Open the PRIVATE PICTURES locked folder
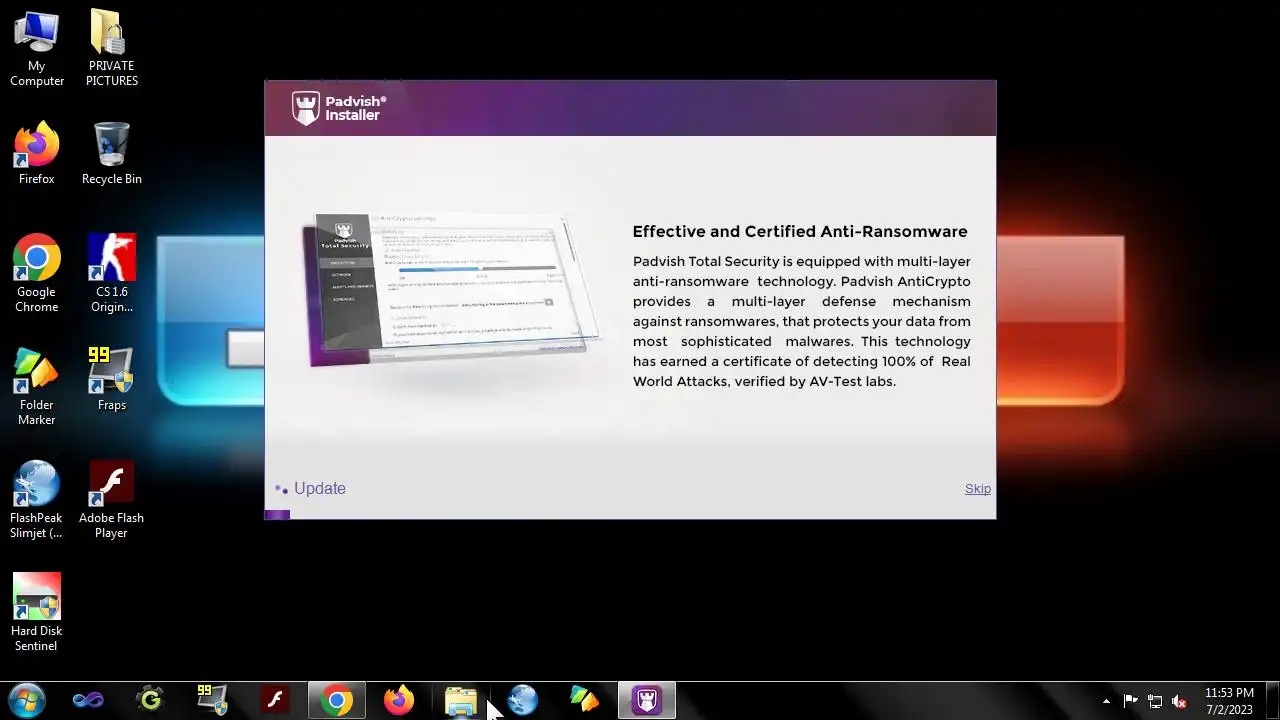 coord(111,48)
